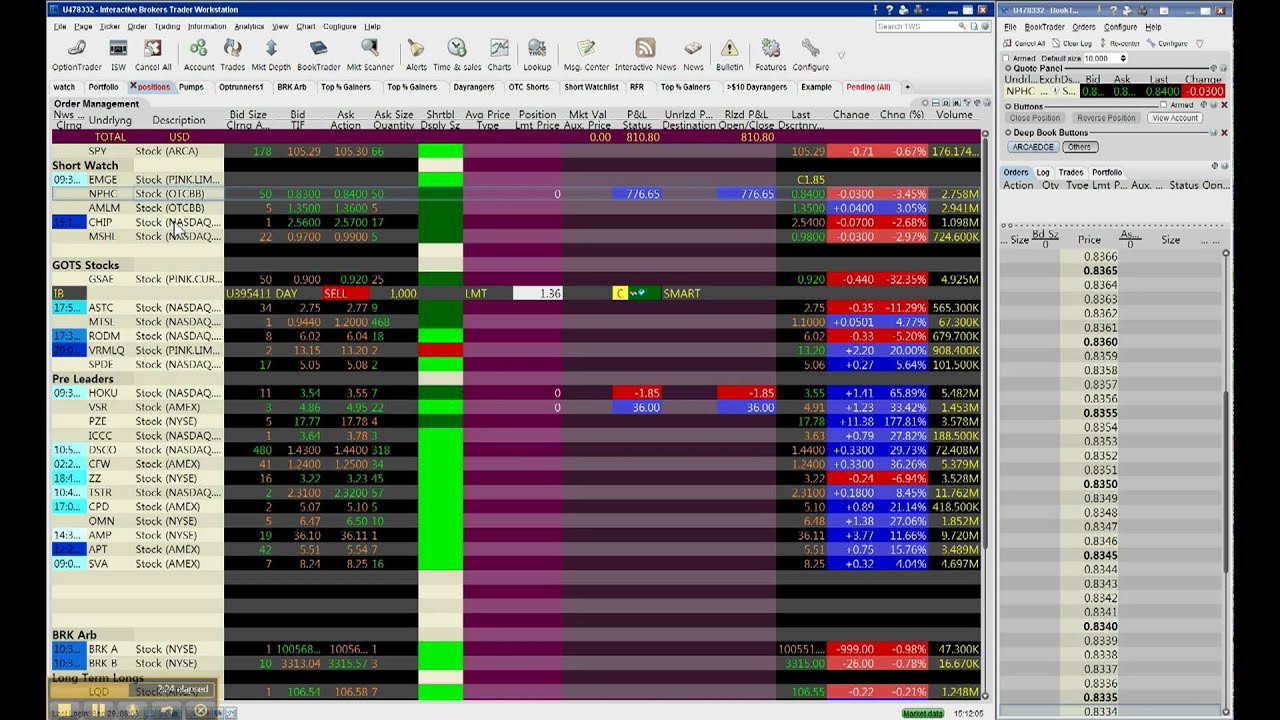Open the Trades toolbar icon
The width and height of the screenshot is (1280, 720).
[232, 55]
